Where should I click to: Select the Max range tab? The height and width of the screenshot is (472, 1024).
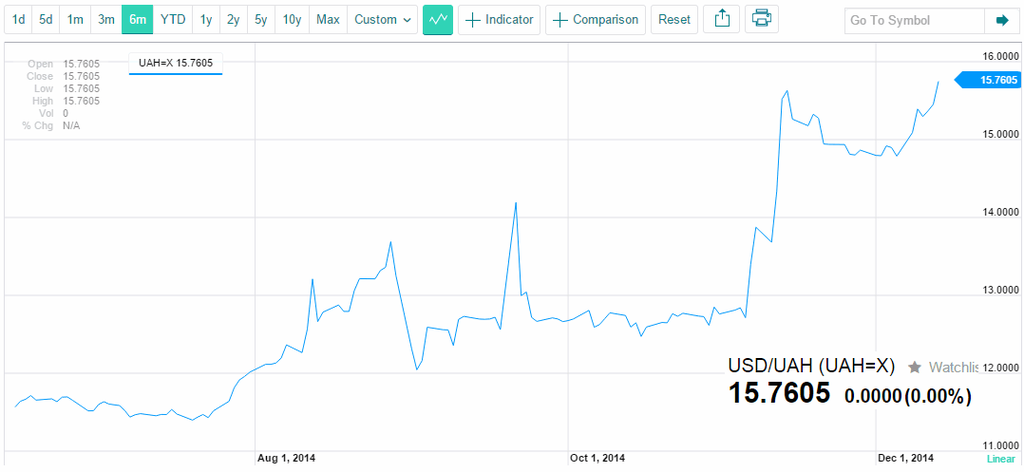pyautogui.click(x=328, y=20)
